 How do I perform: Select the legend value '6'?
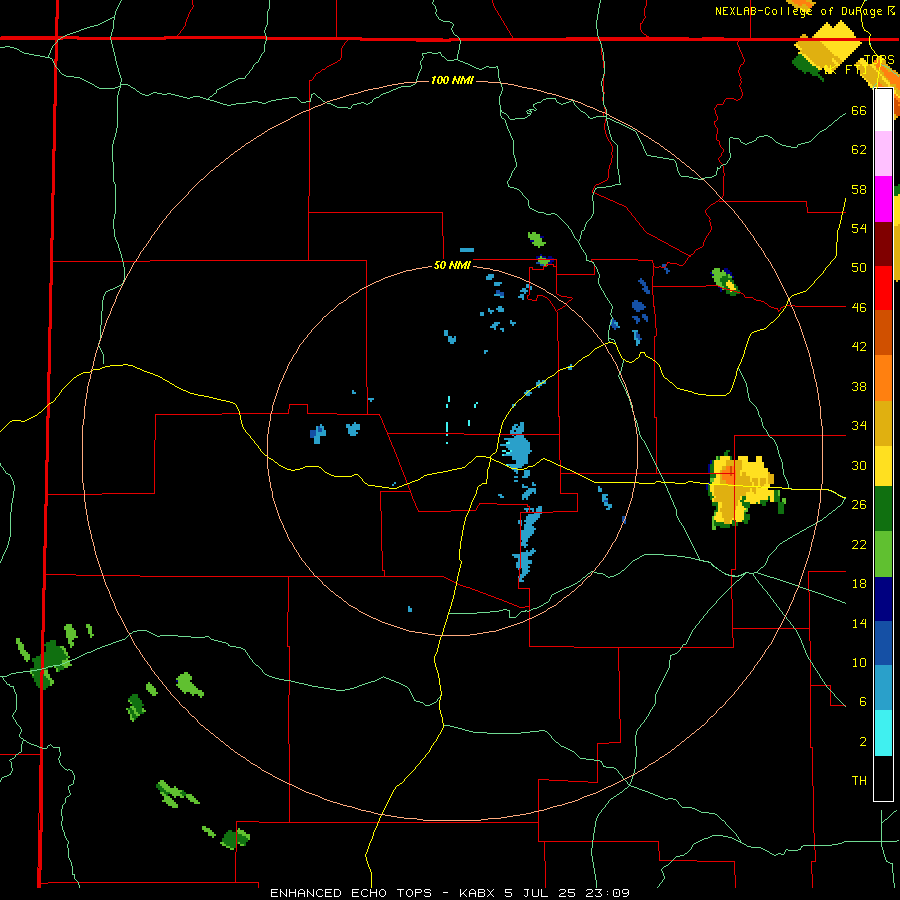pos(862,702)
